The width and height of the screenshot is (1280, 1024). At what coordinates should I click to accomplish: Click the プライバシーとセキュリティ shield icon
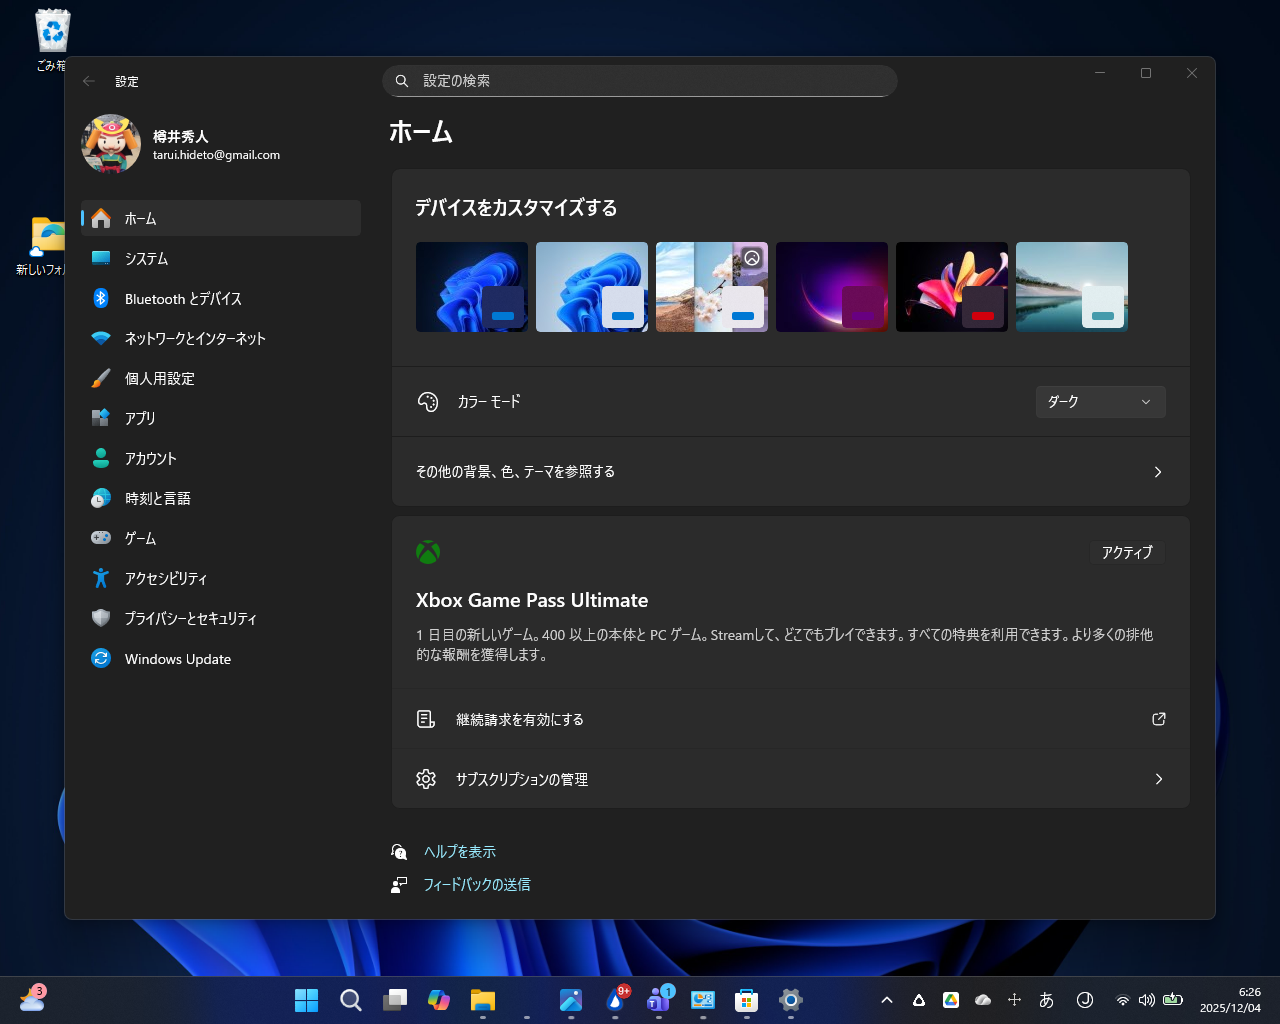click(101, 618)
